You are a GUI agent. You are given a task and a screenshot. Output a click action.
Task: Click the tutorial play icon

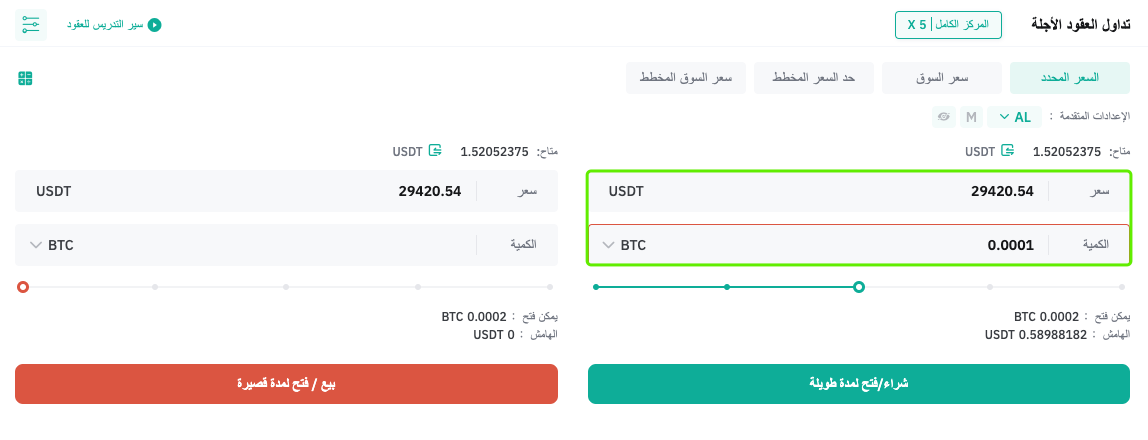click(154, 25)
